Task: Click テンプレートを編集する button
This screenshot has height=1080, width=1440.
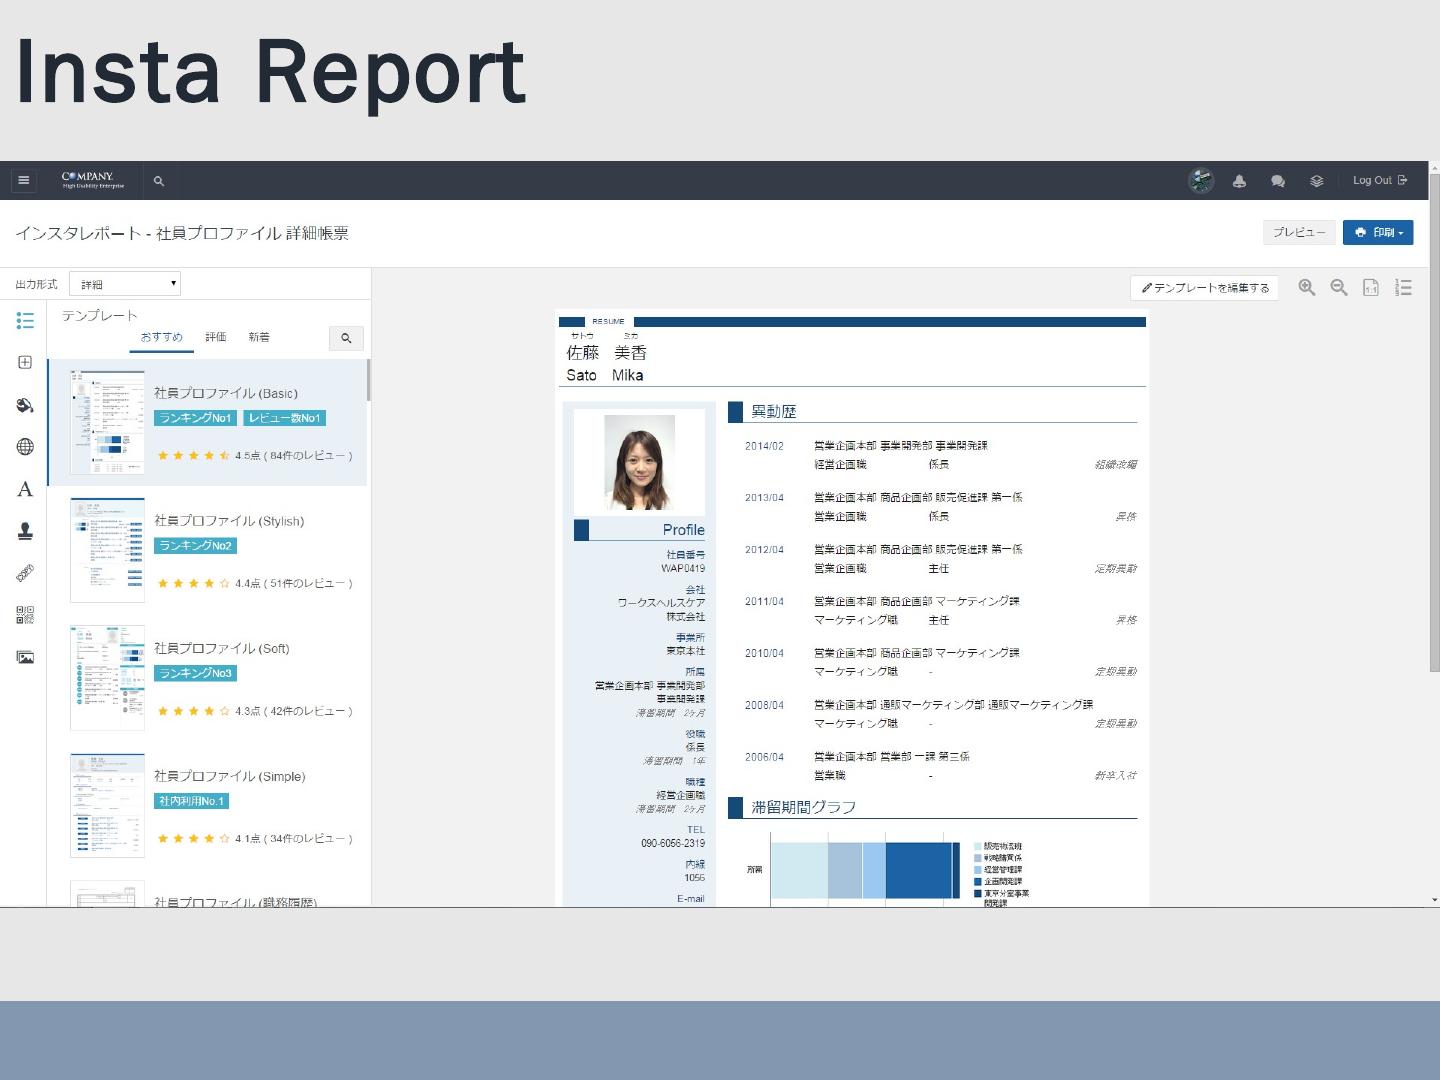Action: [x=1204, y=288]
